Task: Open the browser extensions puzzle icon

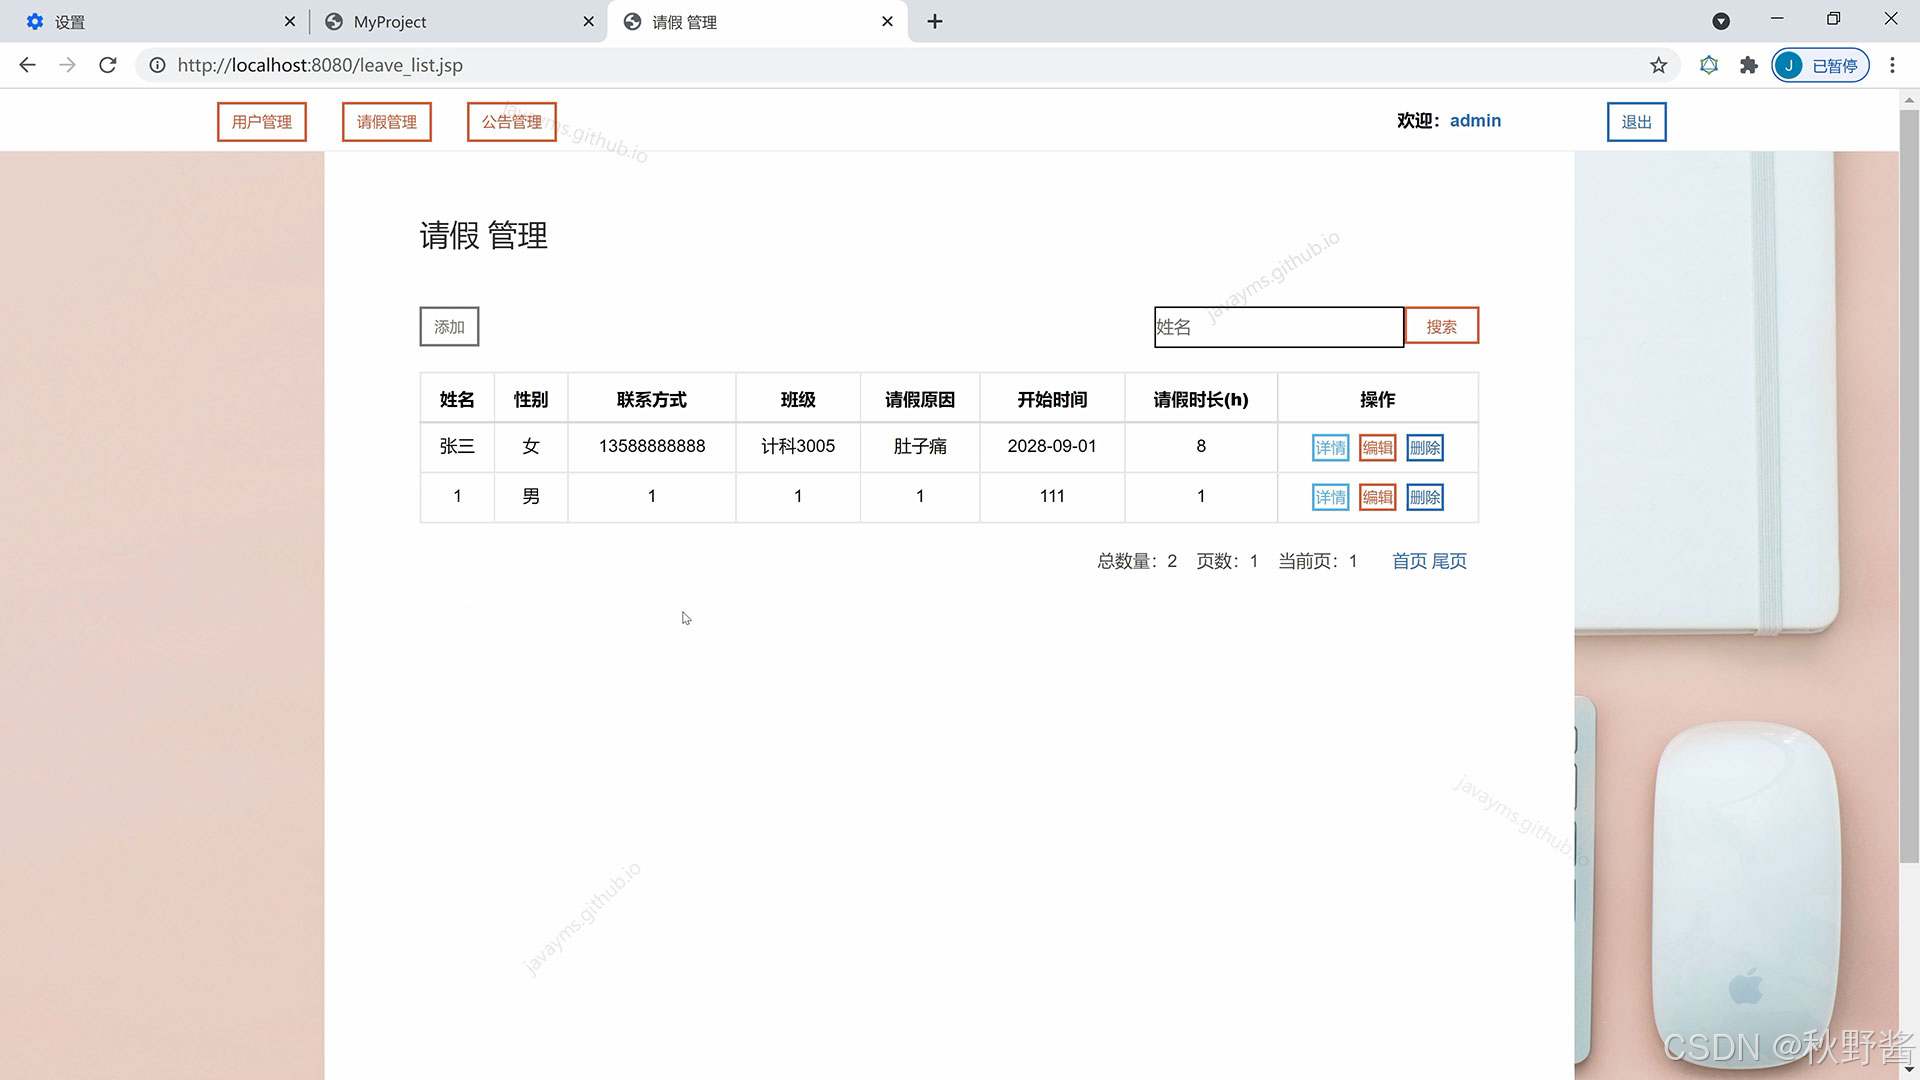Action: (x=1748, y=65)
